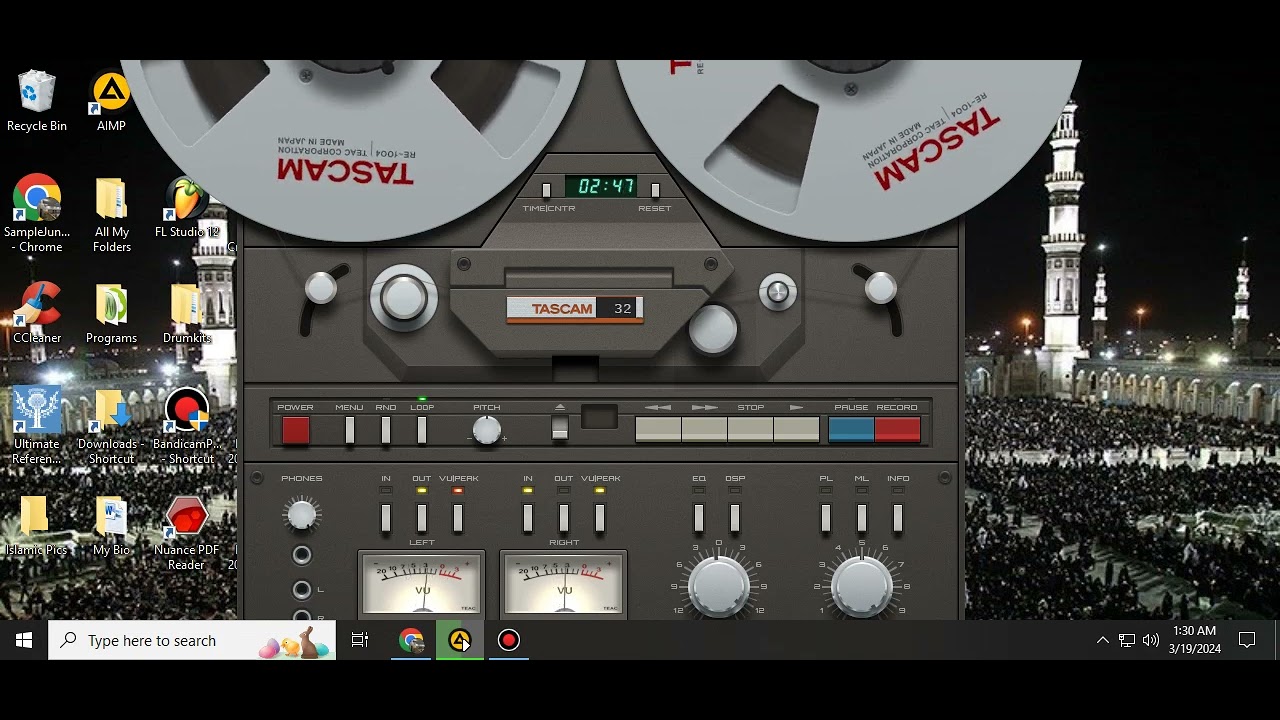Screen dimensions: 1280x720
Task: Click the PHONES level knob
Action: pyautogui.click(x=301, y=515)
